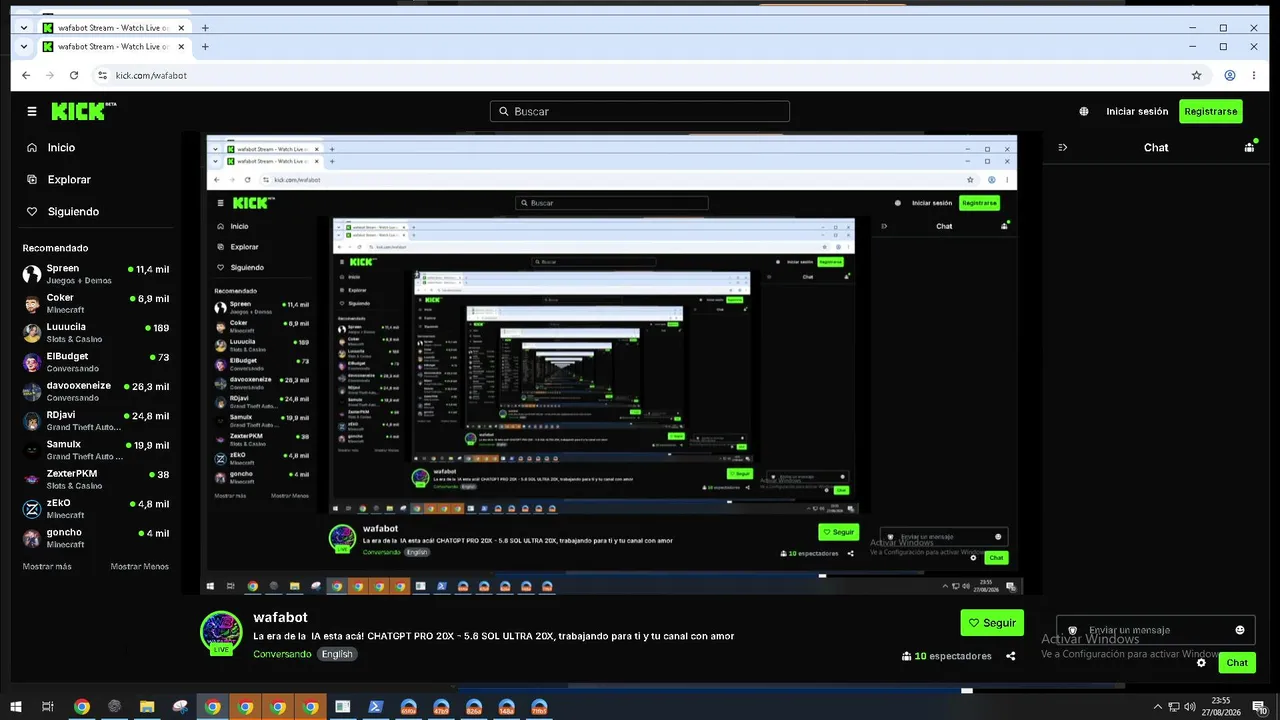Click the main green KICK logo
The height and width of the screenshot is (720, 1280).
(80, 111)
